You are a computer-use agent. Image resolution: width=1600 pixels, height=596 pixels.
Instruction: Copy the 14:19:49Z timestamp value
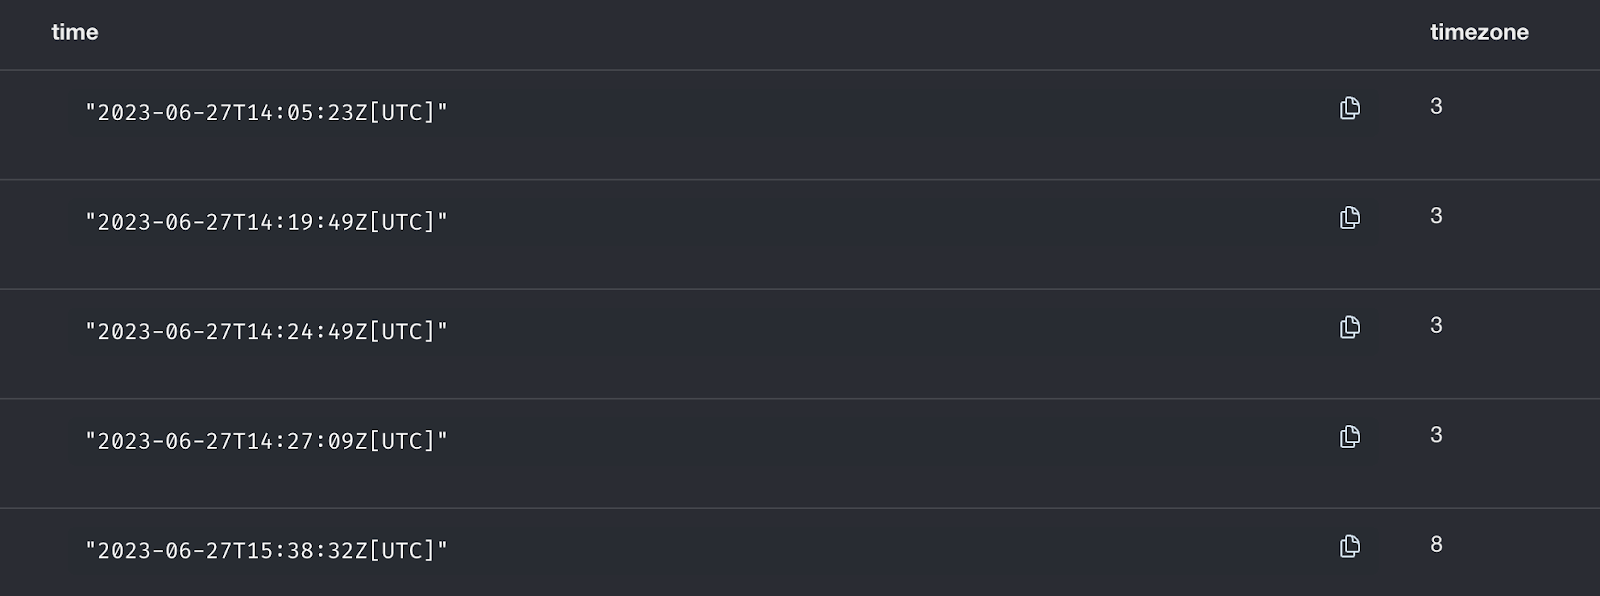(x=1349, y=217)
